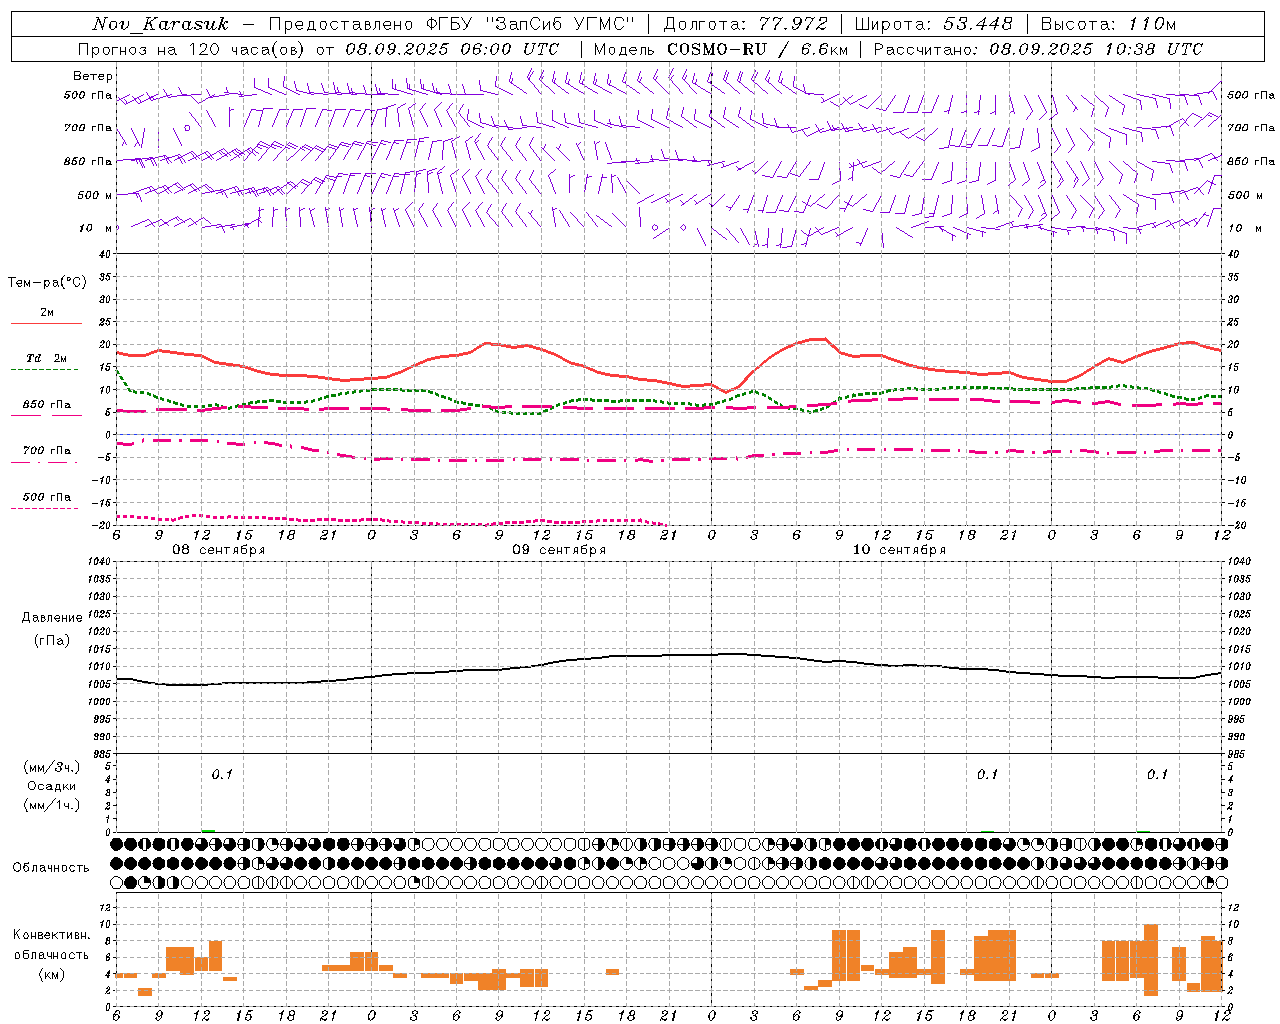Click the tallest orange convective cloud bar

coord(1151,960)
